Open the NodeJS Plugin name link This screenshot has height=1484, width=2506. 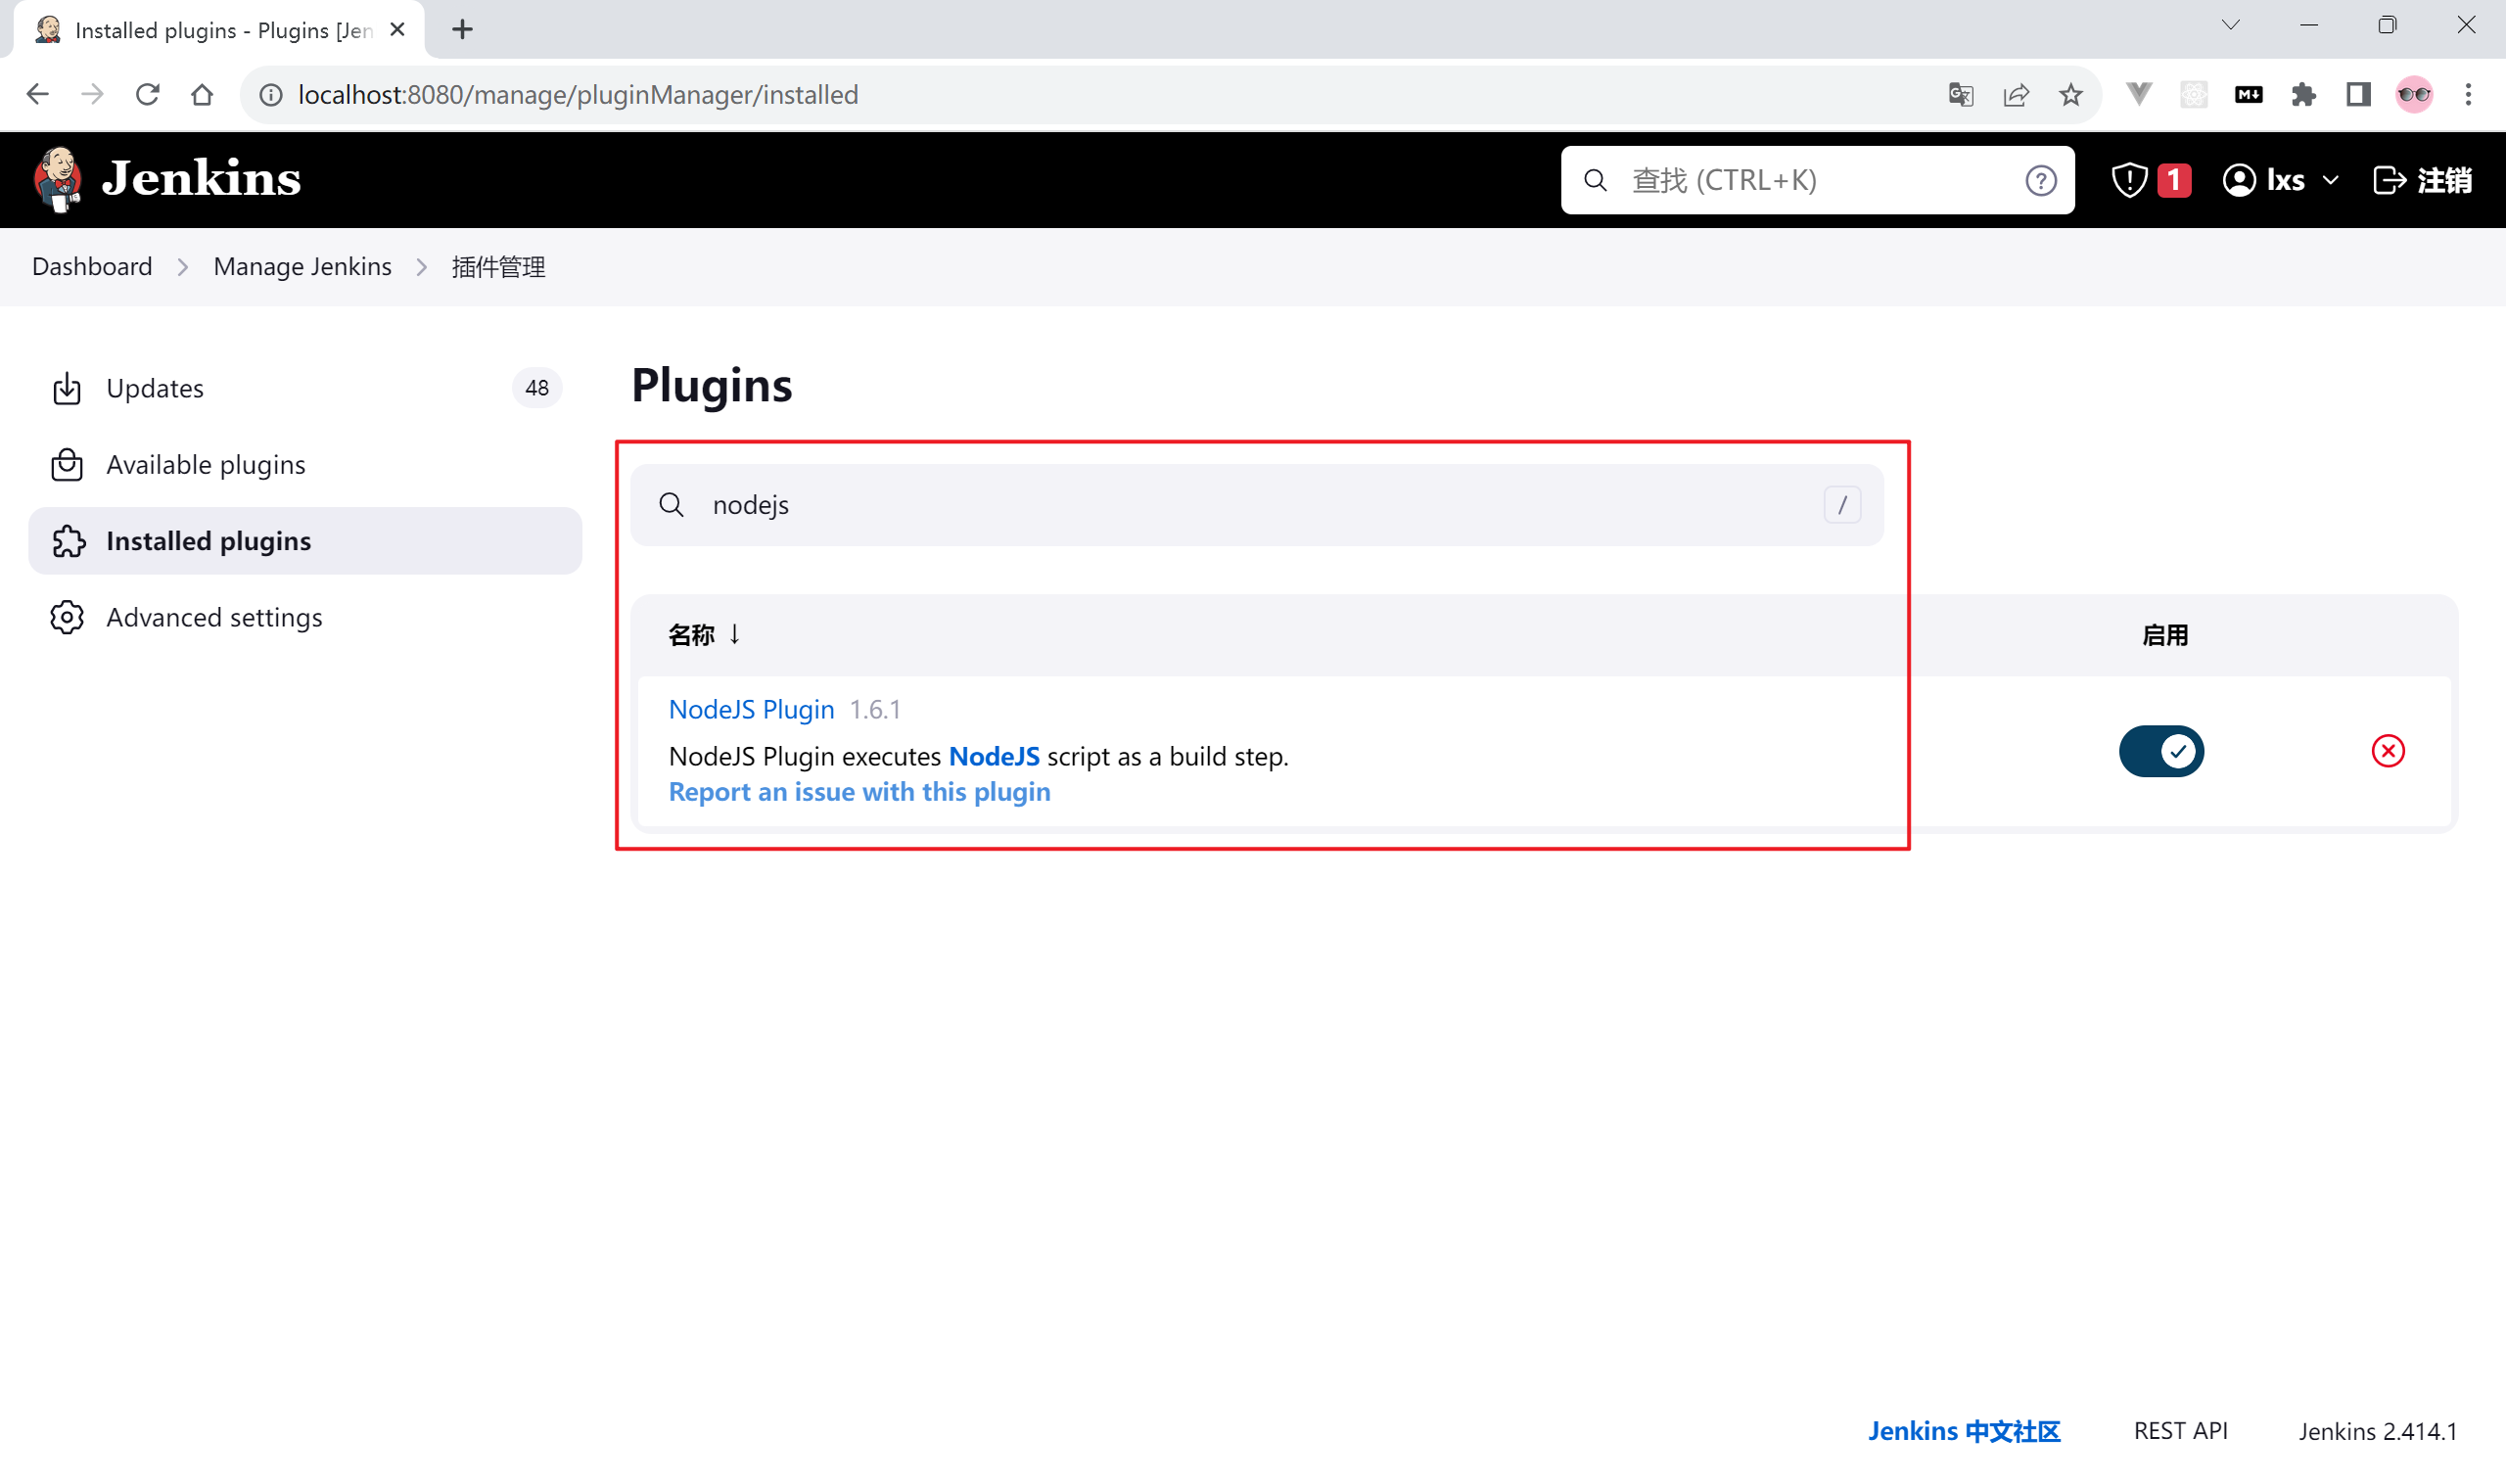[x=751, y=709]
